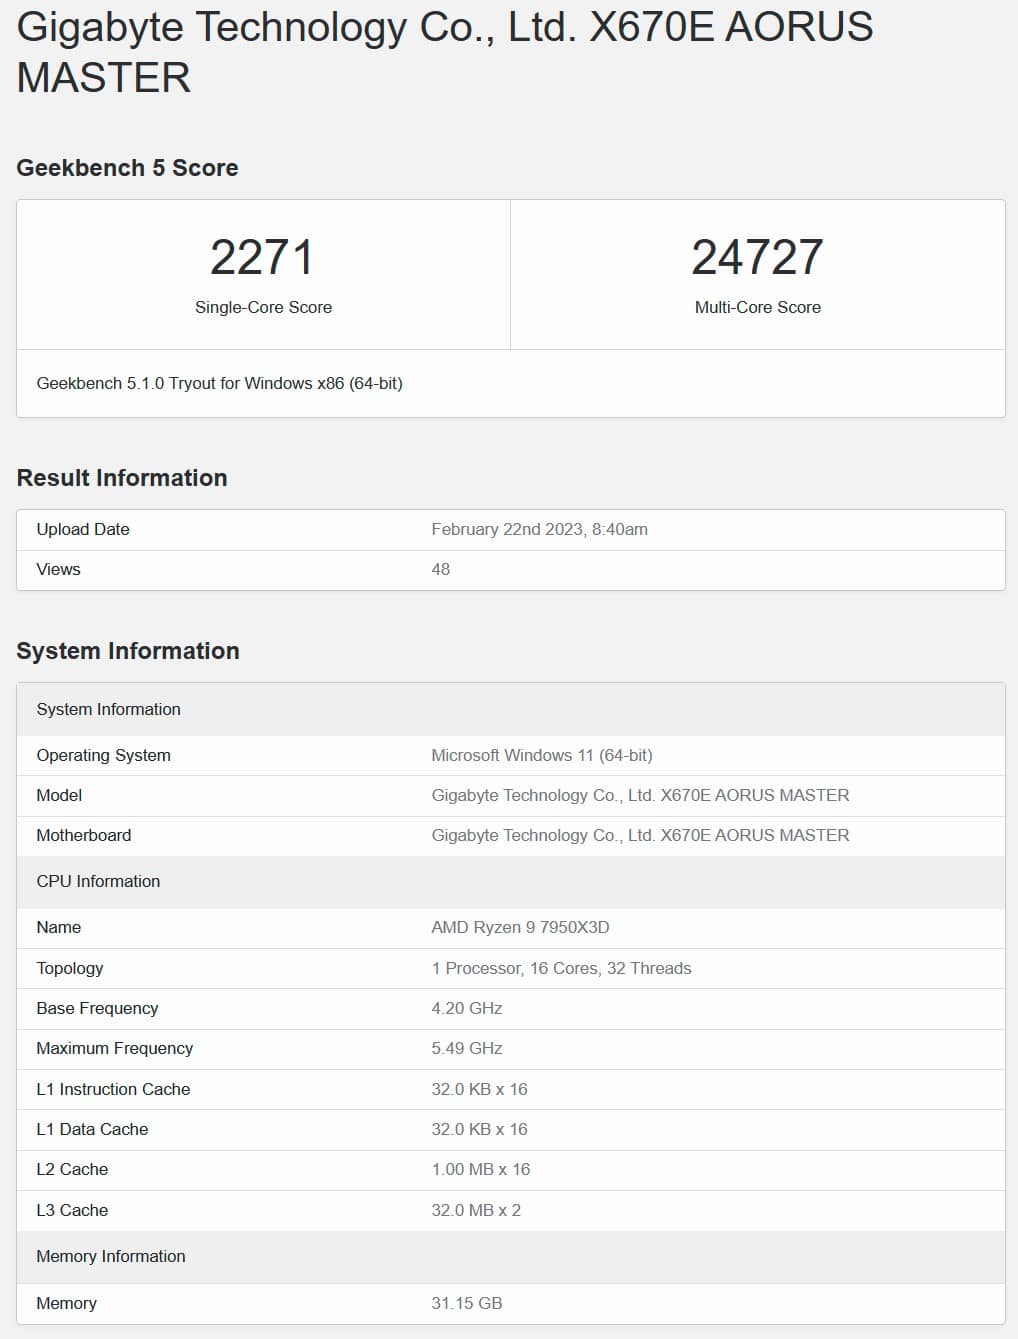Click the Motherboard row's Gigabyte X670E value
This screenshot has width=1018, height=1339.
point(640,835)
